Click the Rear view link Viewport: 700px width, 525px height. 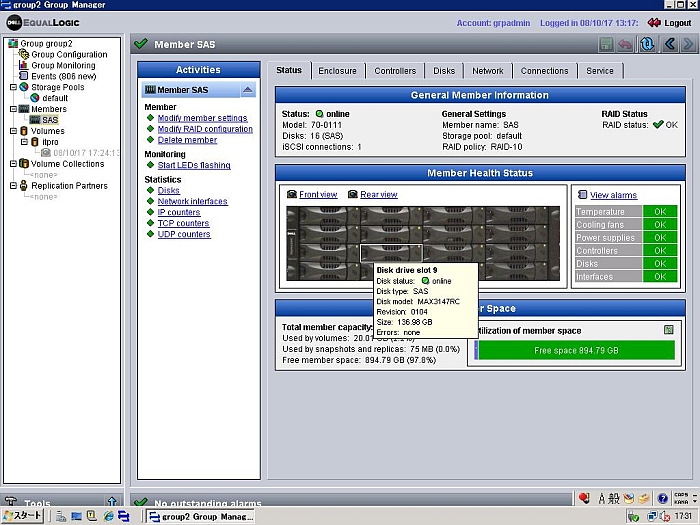pos(378,194)
